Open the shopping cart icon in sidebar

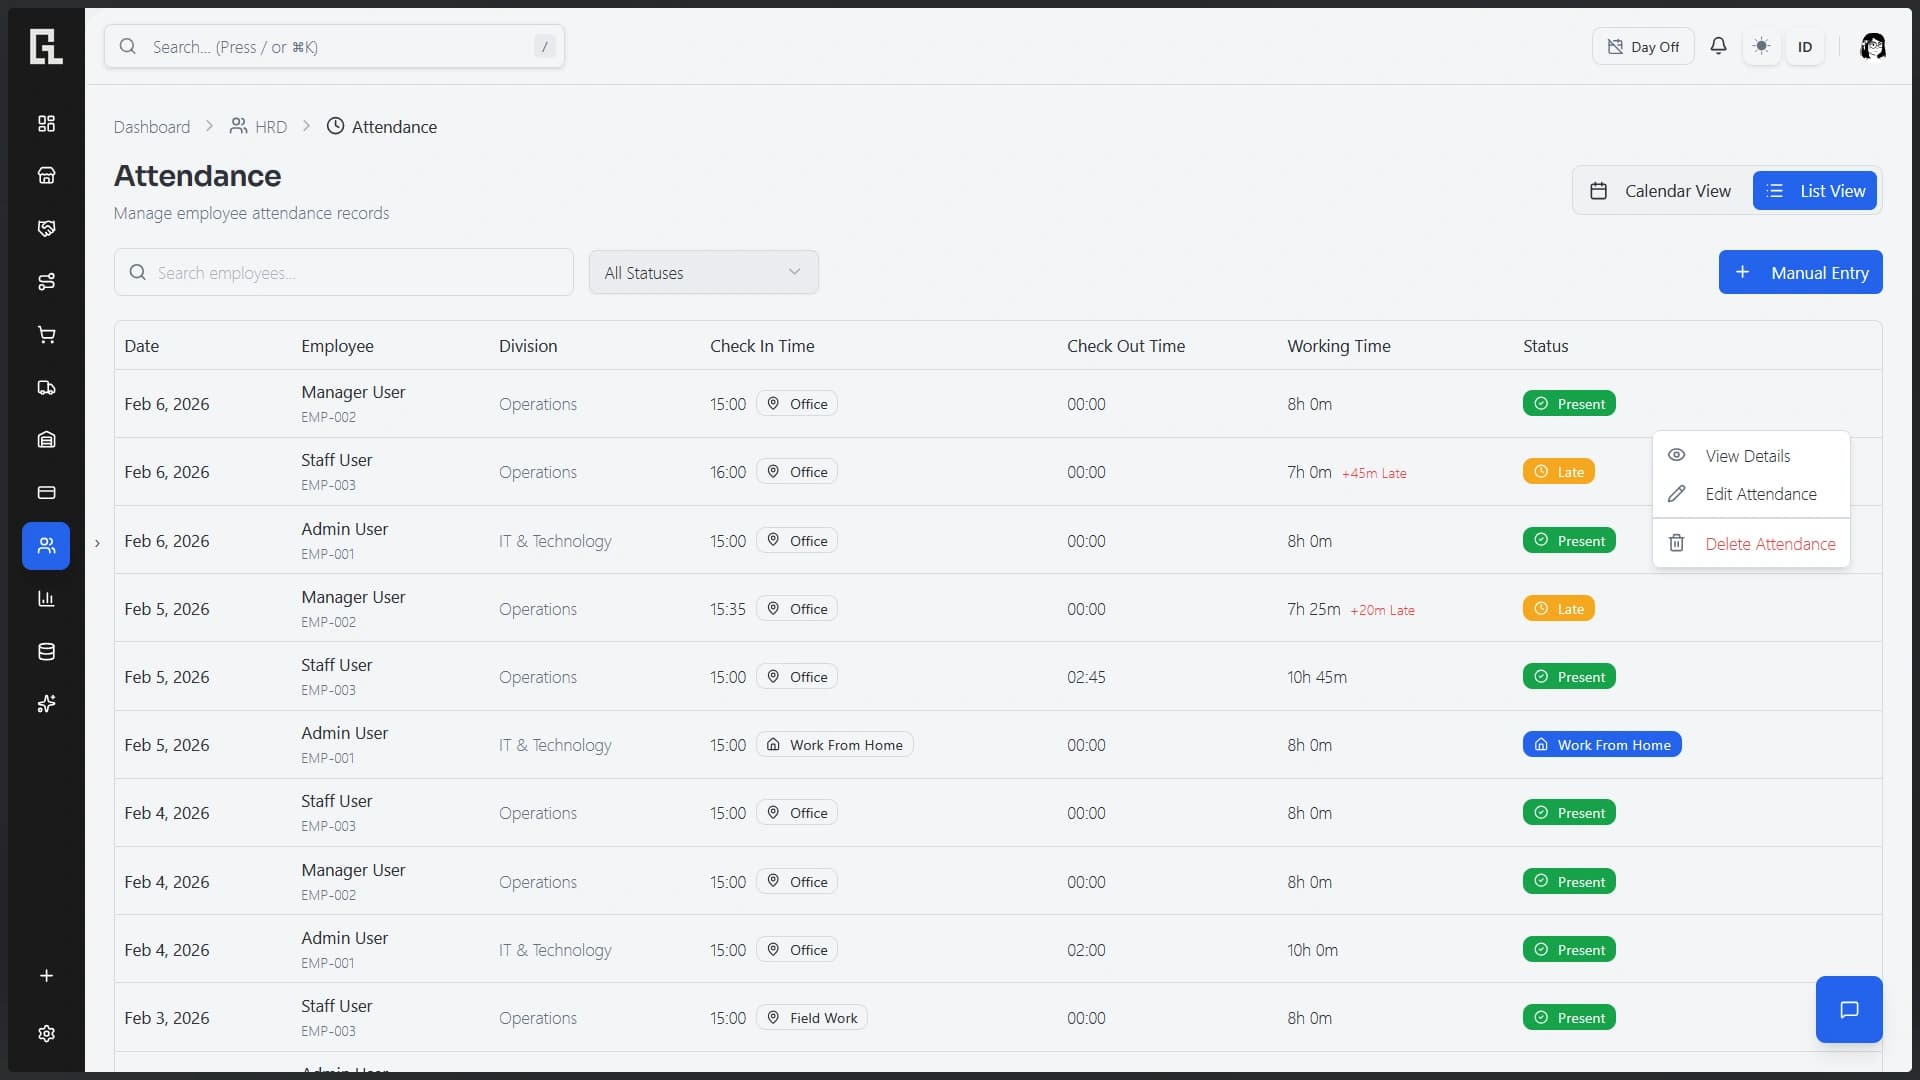[x=46, y=335]
